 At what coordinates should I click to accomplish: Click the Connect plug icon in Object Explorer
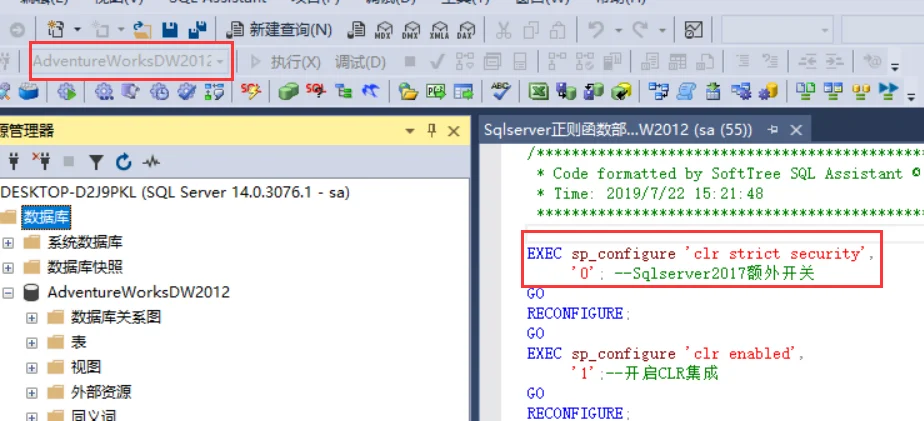(14, 161)
